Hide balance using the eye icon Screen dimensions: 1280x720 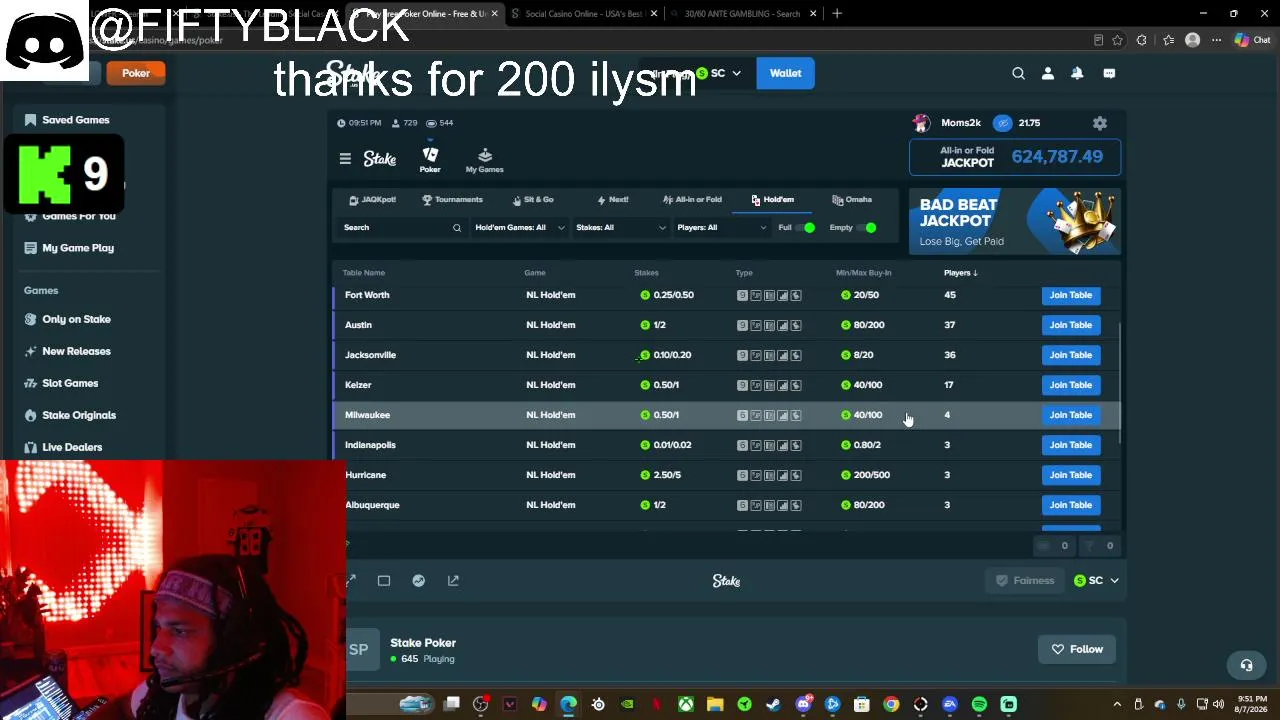tap(1003, 123)
